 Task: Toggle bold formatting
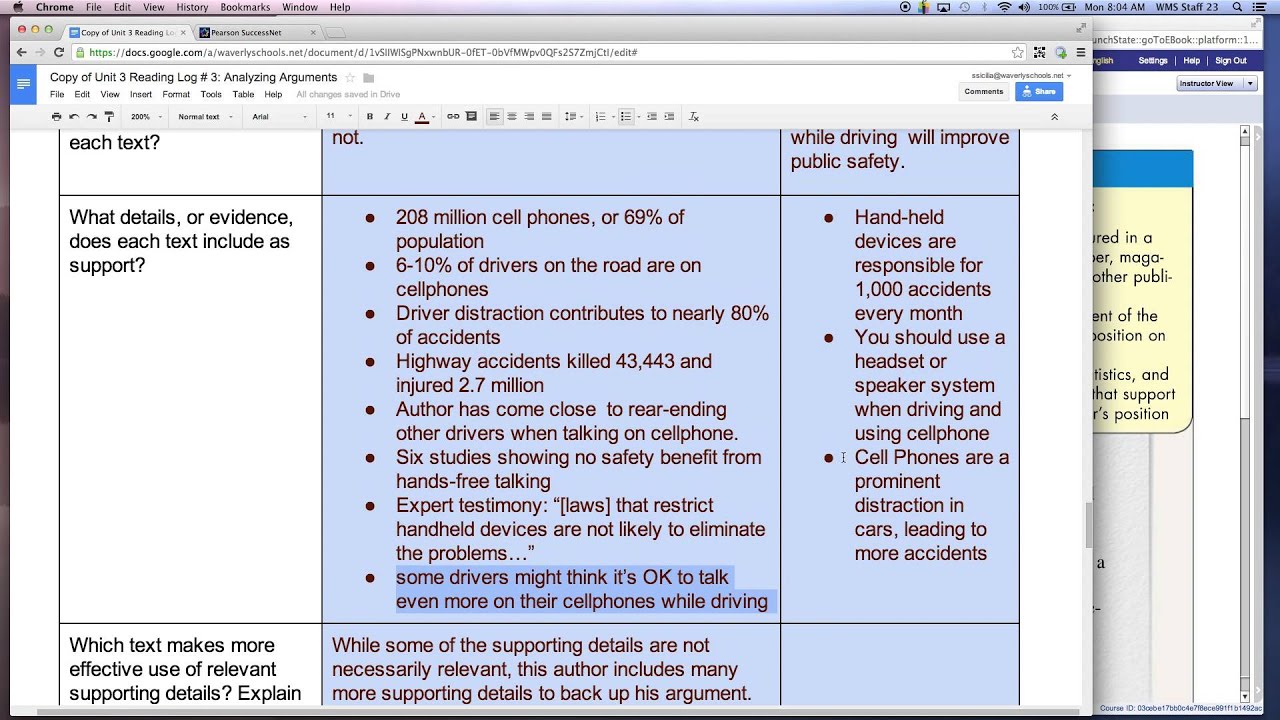click(370, 117)
